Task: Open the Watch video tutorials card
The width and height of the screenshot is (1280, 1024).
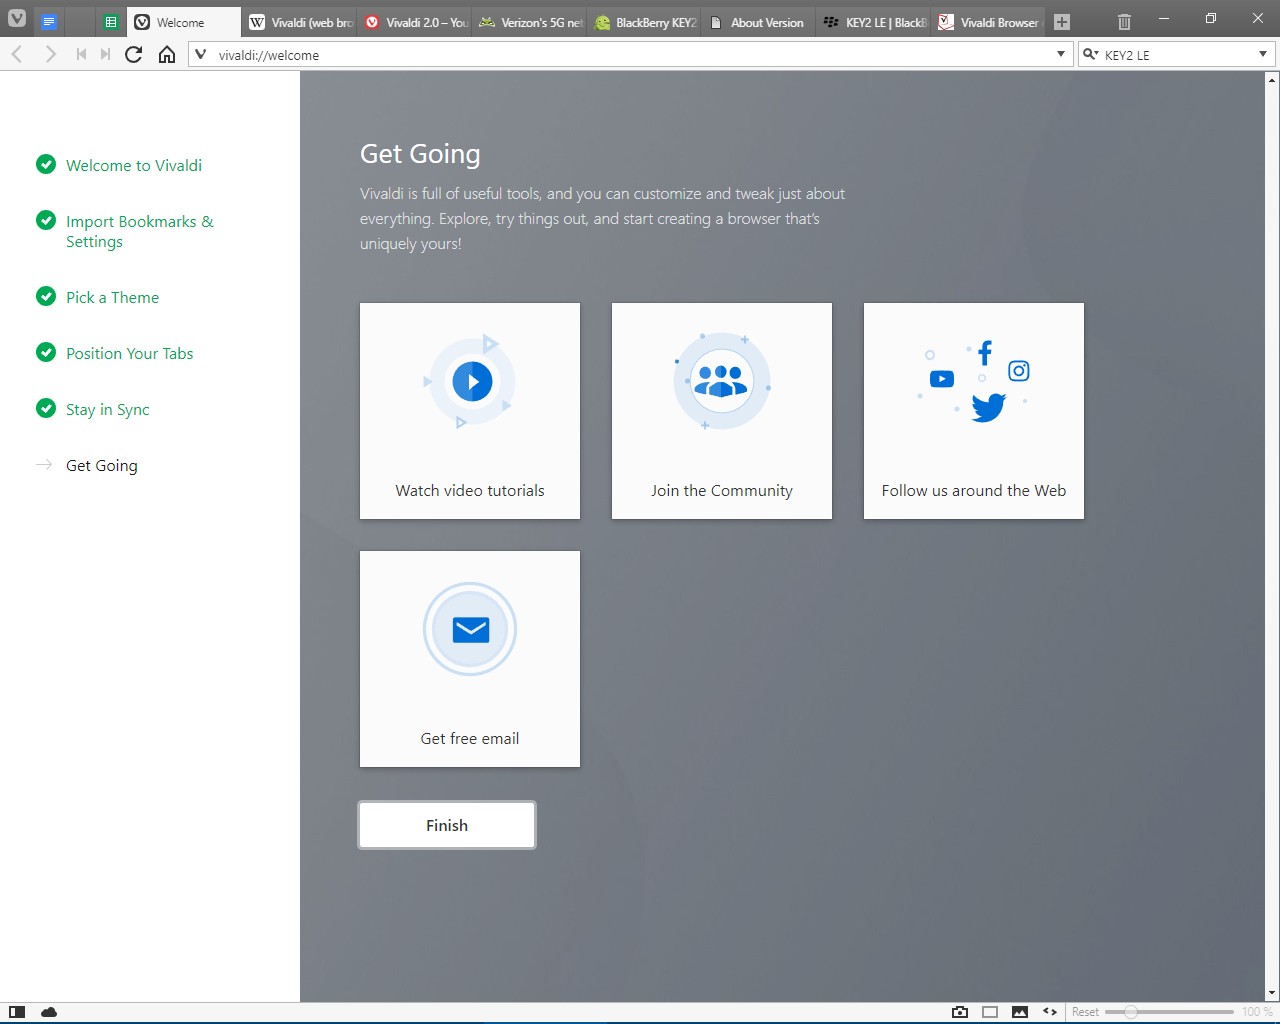Action: pos(470,411)
